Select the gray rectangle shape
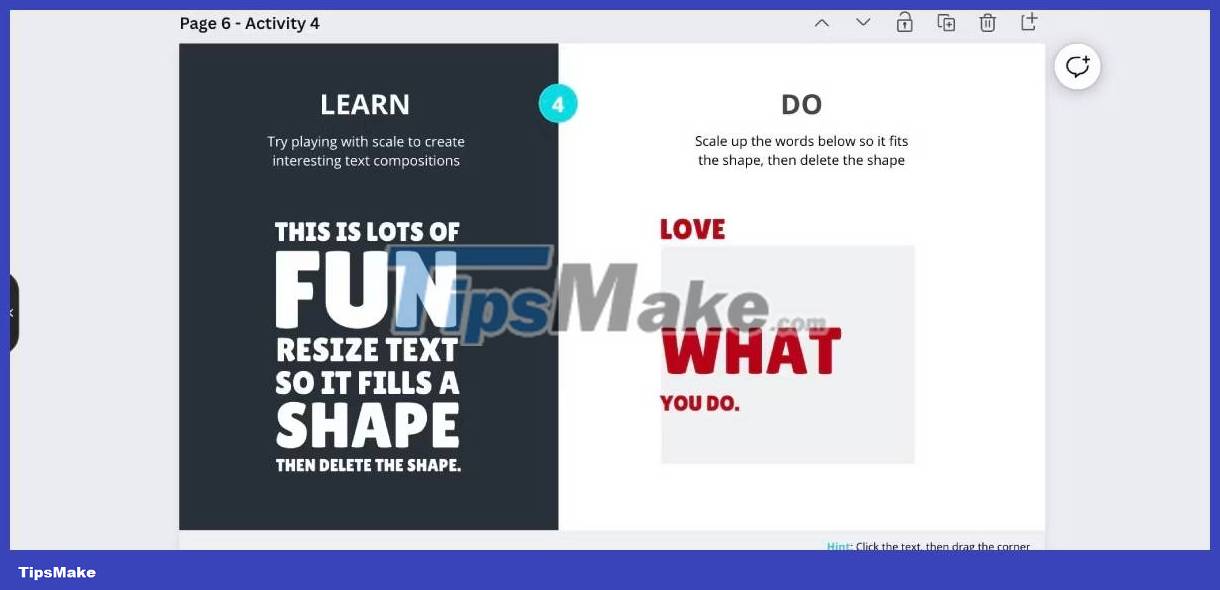Screen dimensions: 1220x590 [860, 440]
